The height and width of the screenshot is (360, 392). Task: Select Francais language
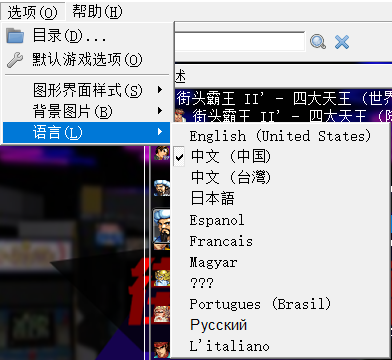[280, 241]
